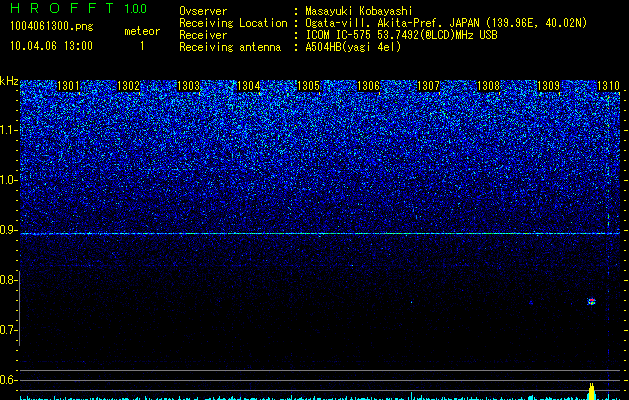This screenshot has height=400, width=629.
Task: Click the HROFFT 1.0.0 title text
Action: tap(79, 8)
